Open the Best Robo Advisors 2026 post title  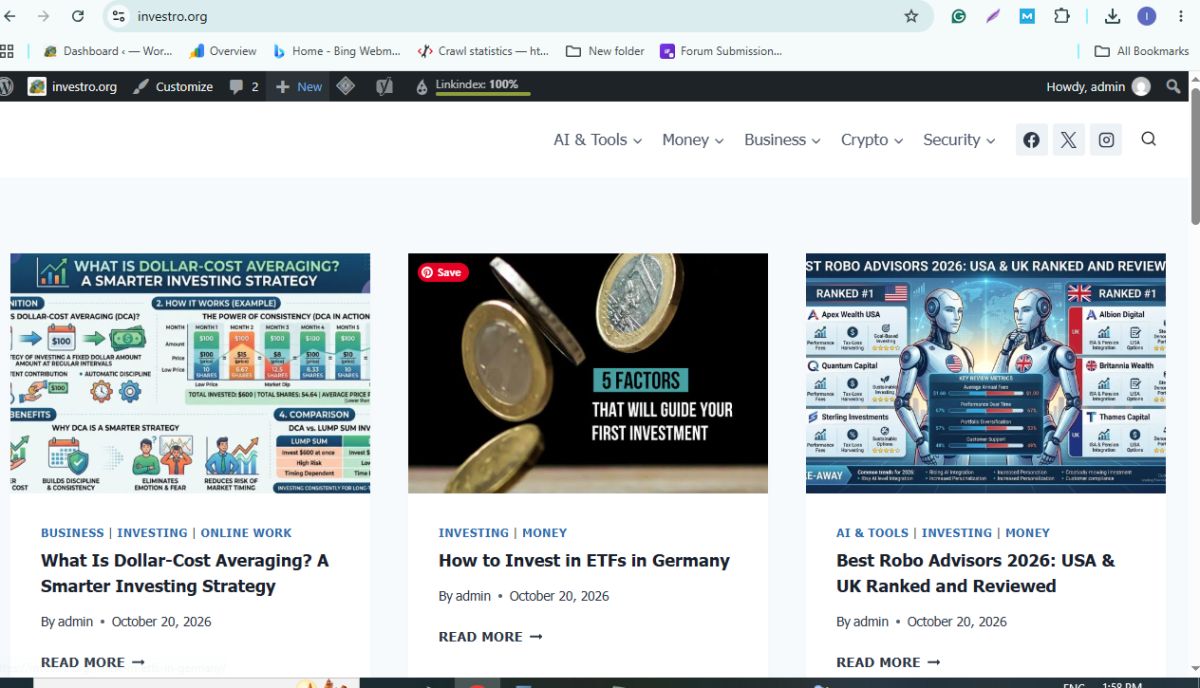coord(976,573)
